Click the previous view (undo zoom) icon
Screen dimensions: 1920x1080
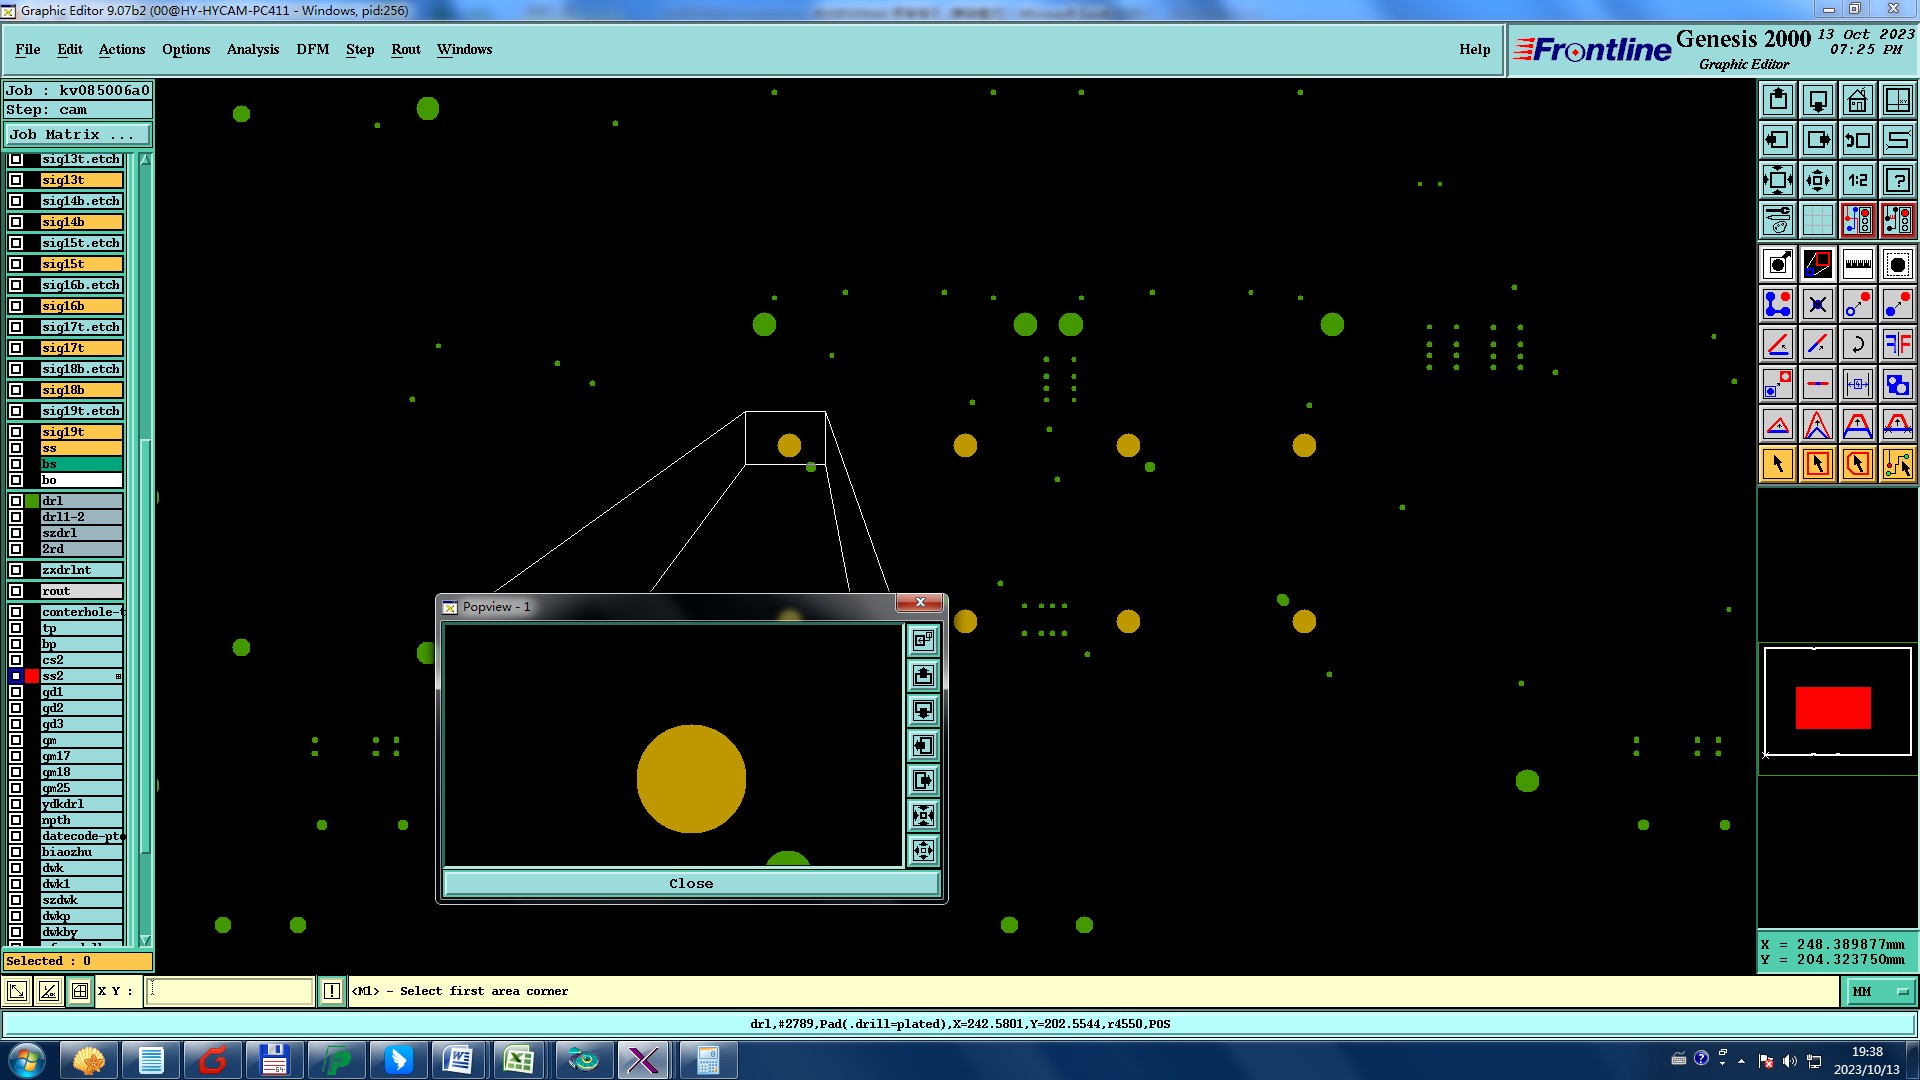pyautogui.click(x=1858, y=140)
